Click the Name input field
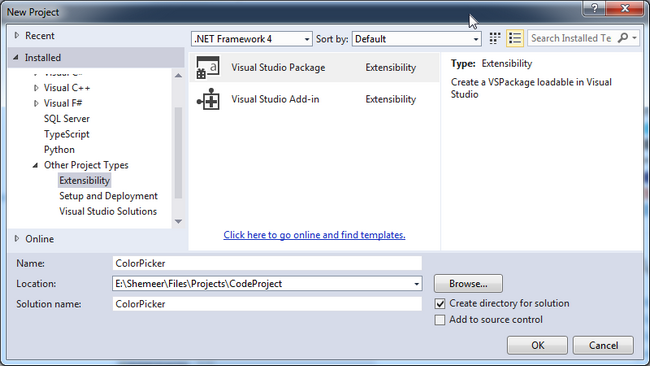The height and width of the screenshot is (366, 650). tap(267, 263)
